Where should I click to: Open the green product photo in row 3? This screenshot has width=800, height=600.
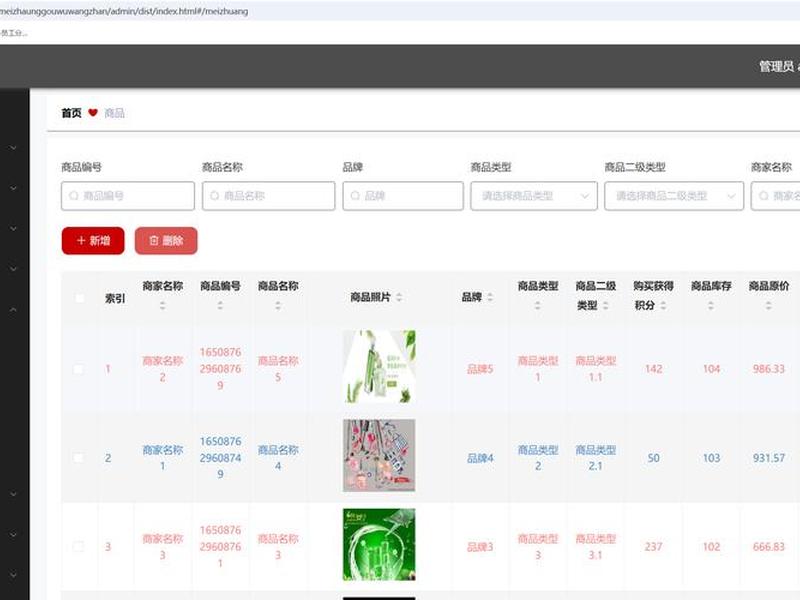point(379,544)
